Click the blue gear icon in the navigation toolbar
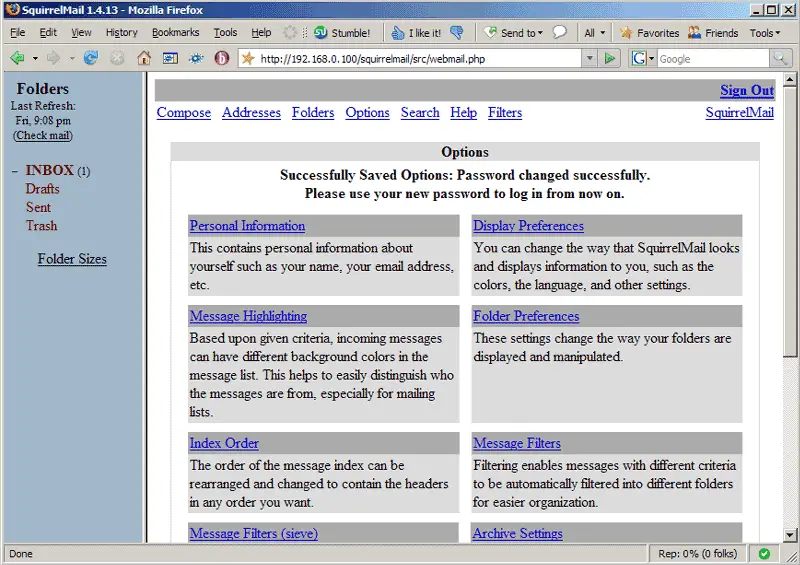 [196, 59]
